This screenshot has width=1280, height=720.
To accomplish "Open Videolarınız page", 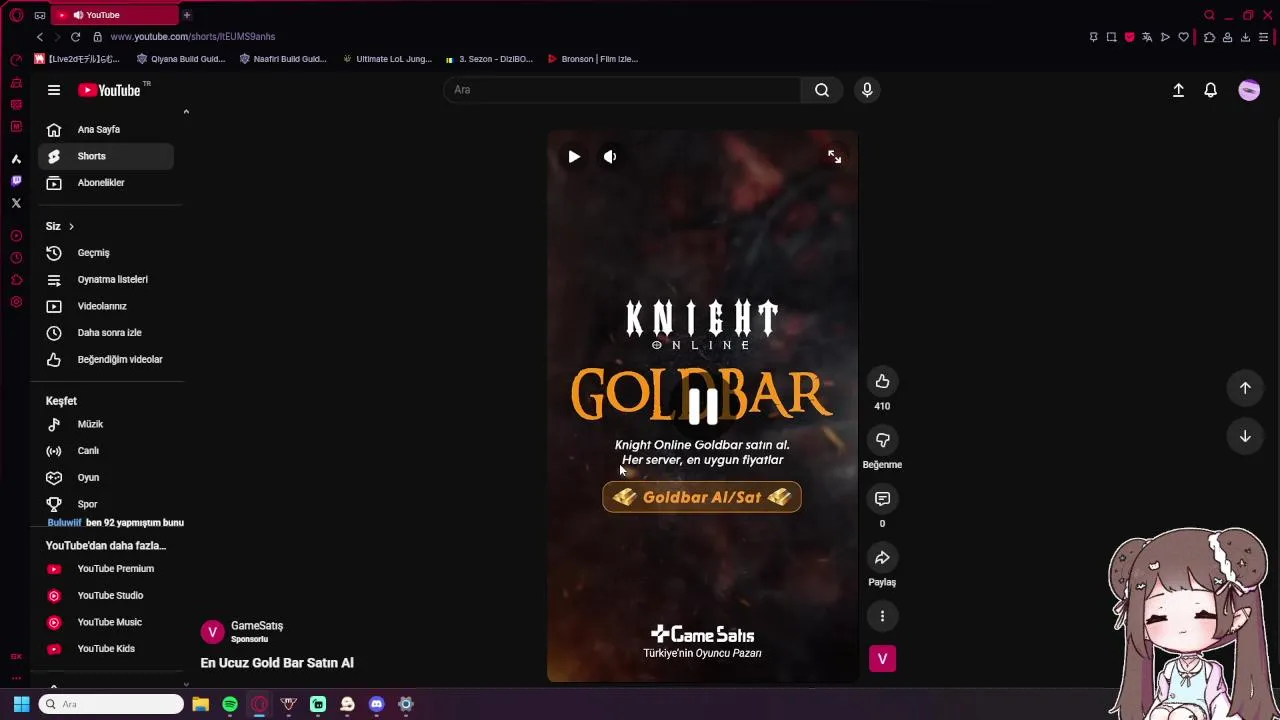I will (x=106, y=306).
